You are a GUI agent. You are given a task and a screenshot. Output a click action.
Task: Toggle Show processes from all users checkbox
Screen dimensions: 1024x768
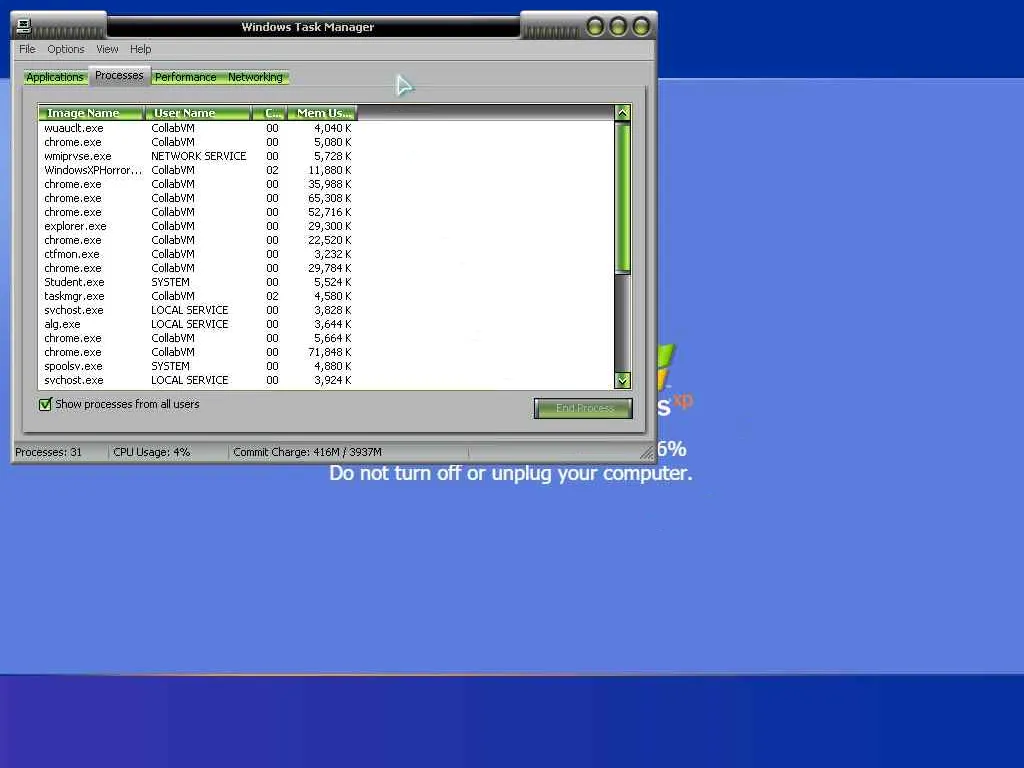45,404
